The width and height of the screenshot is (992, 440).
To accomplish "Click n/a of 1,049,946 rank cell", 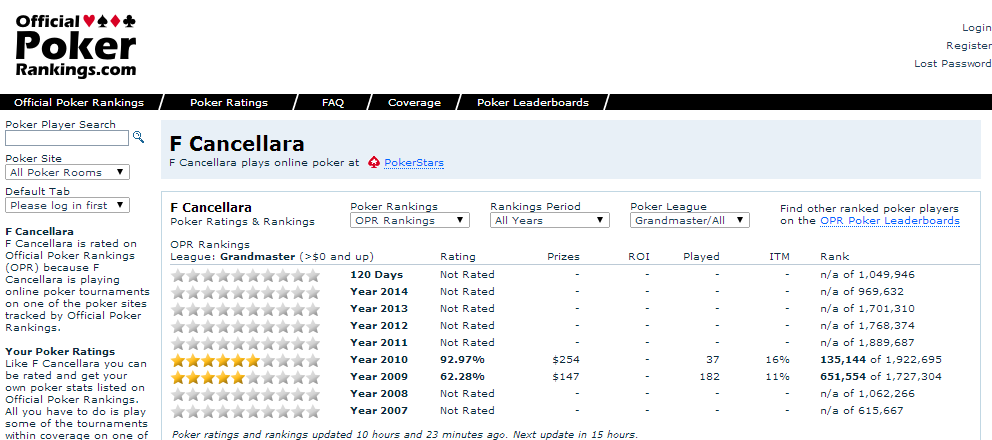I will [867, 275].
